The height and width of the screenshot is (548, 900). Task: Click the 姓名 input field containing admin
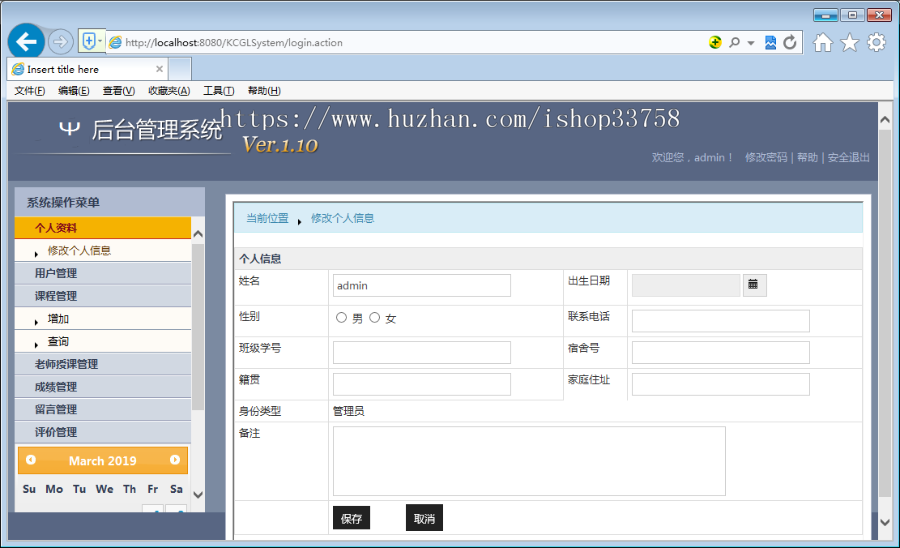click(422, 285)
